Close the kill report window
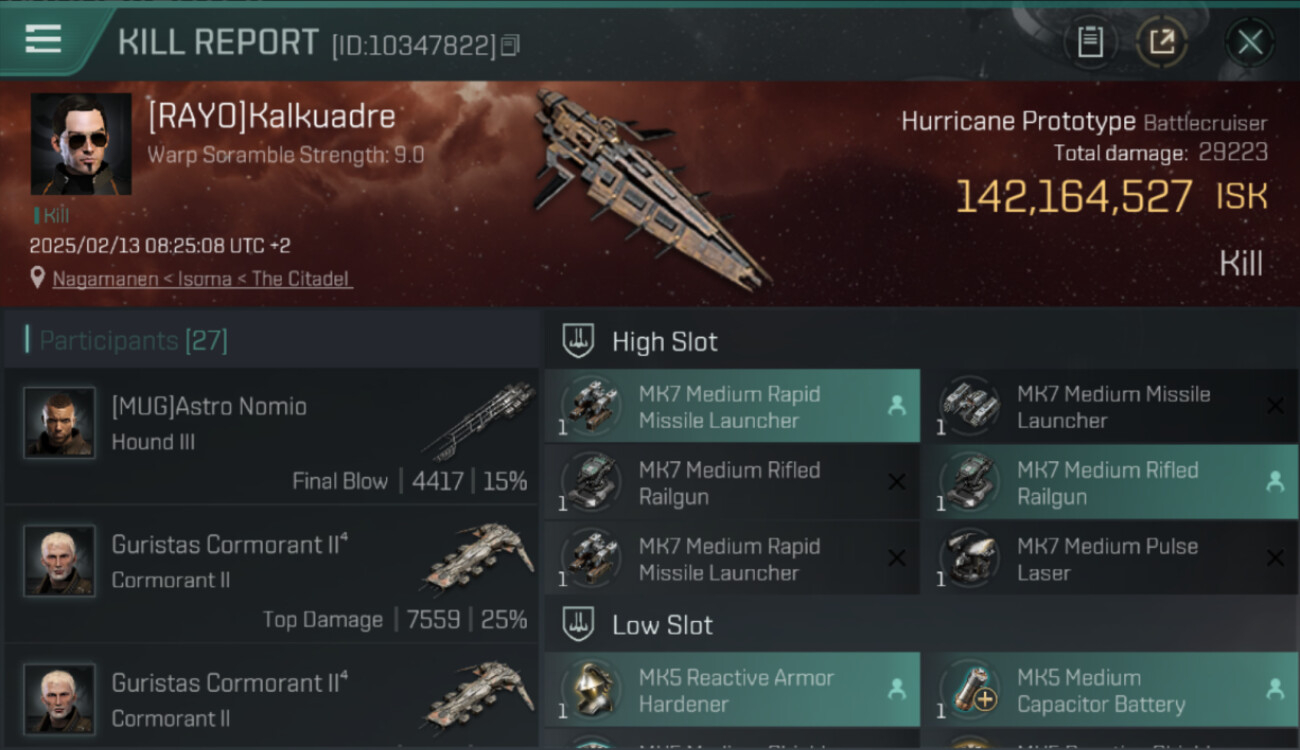The height and width of the screenshot is (750, 1300). tap(1249, 42)
